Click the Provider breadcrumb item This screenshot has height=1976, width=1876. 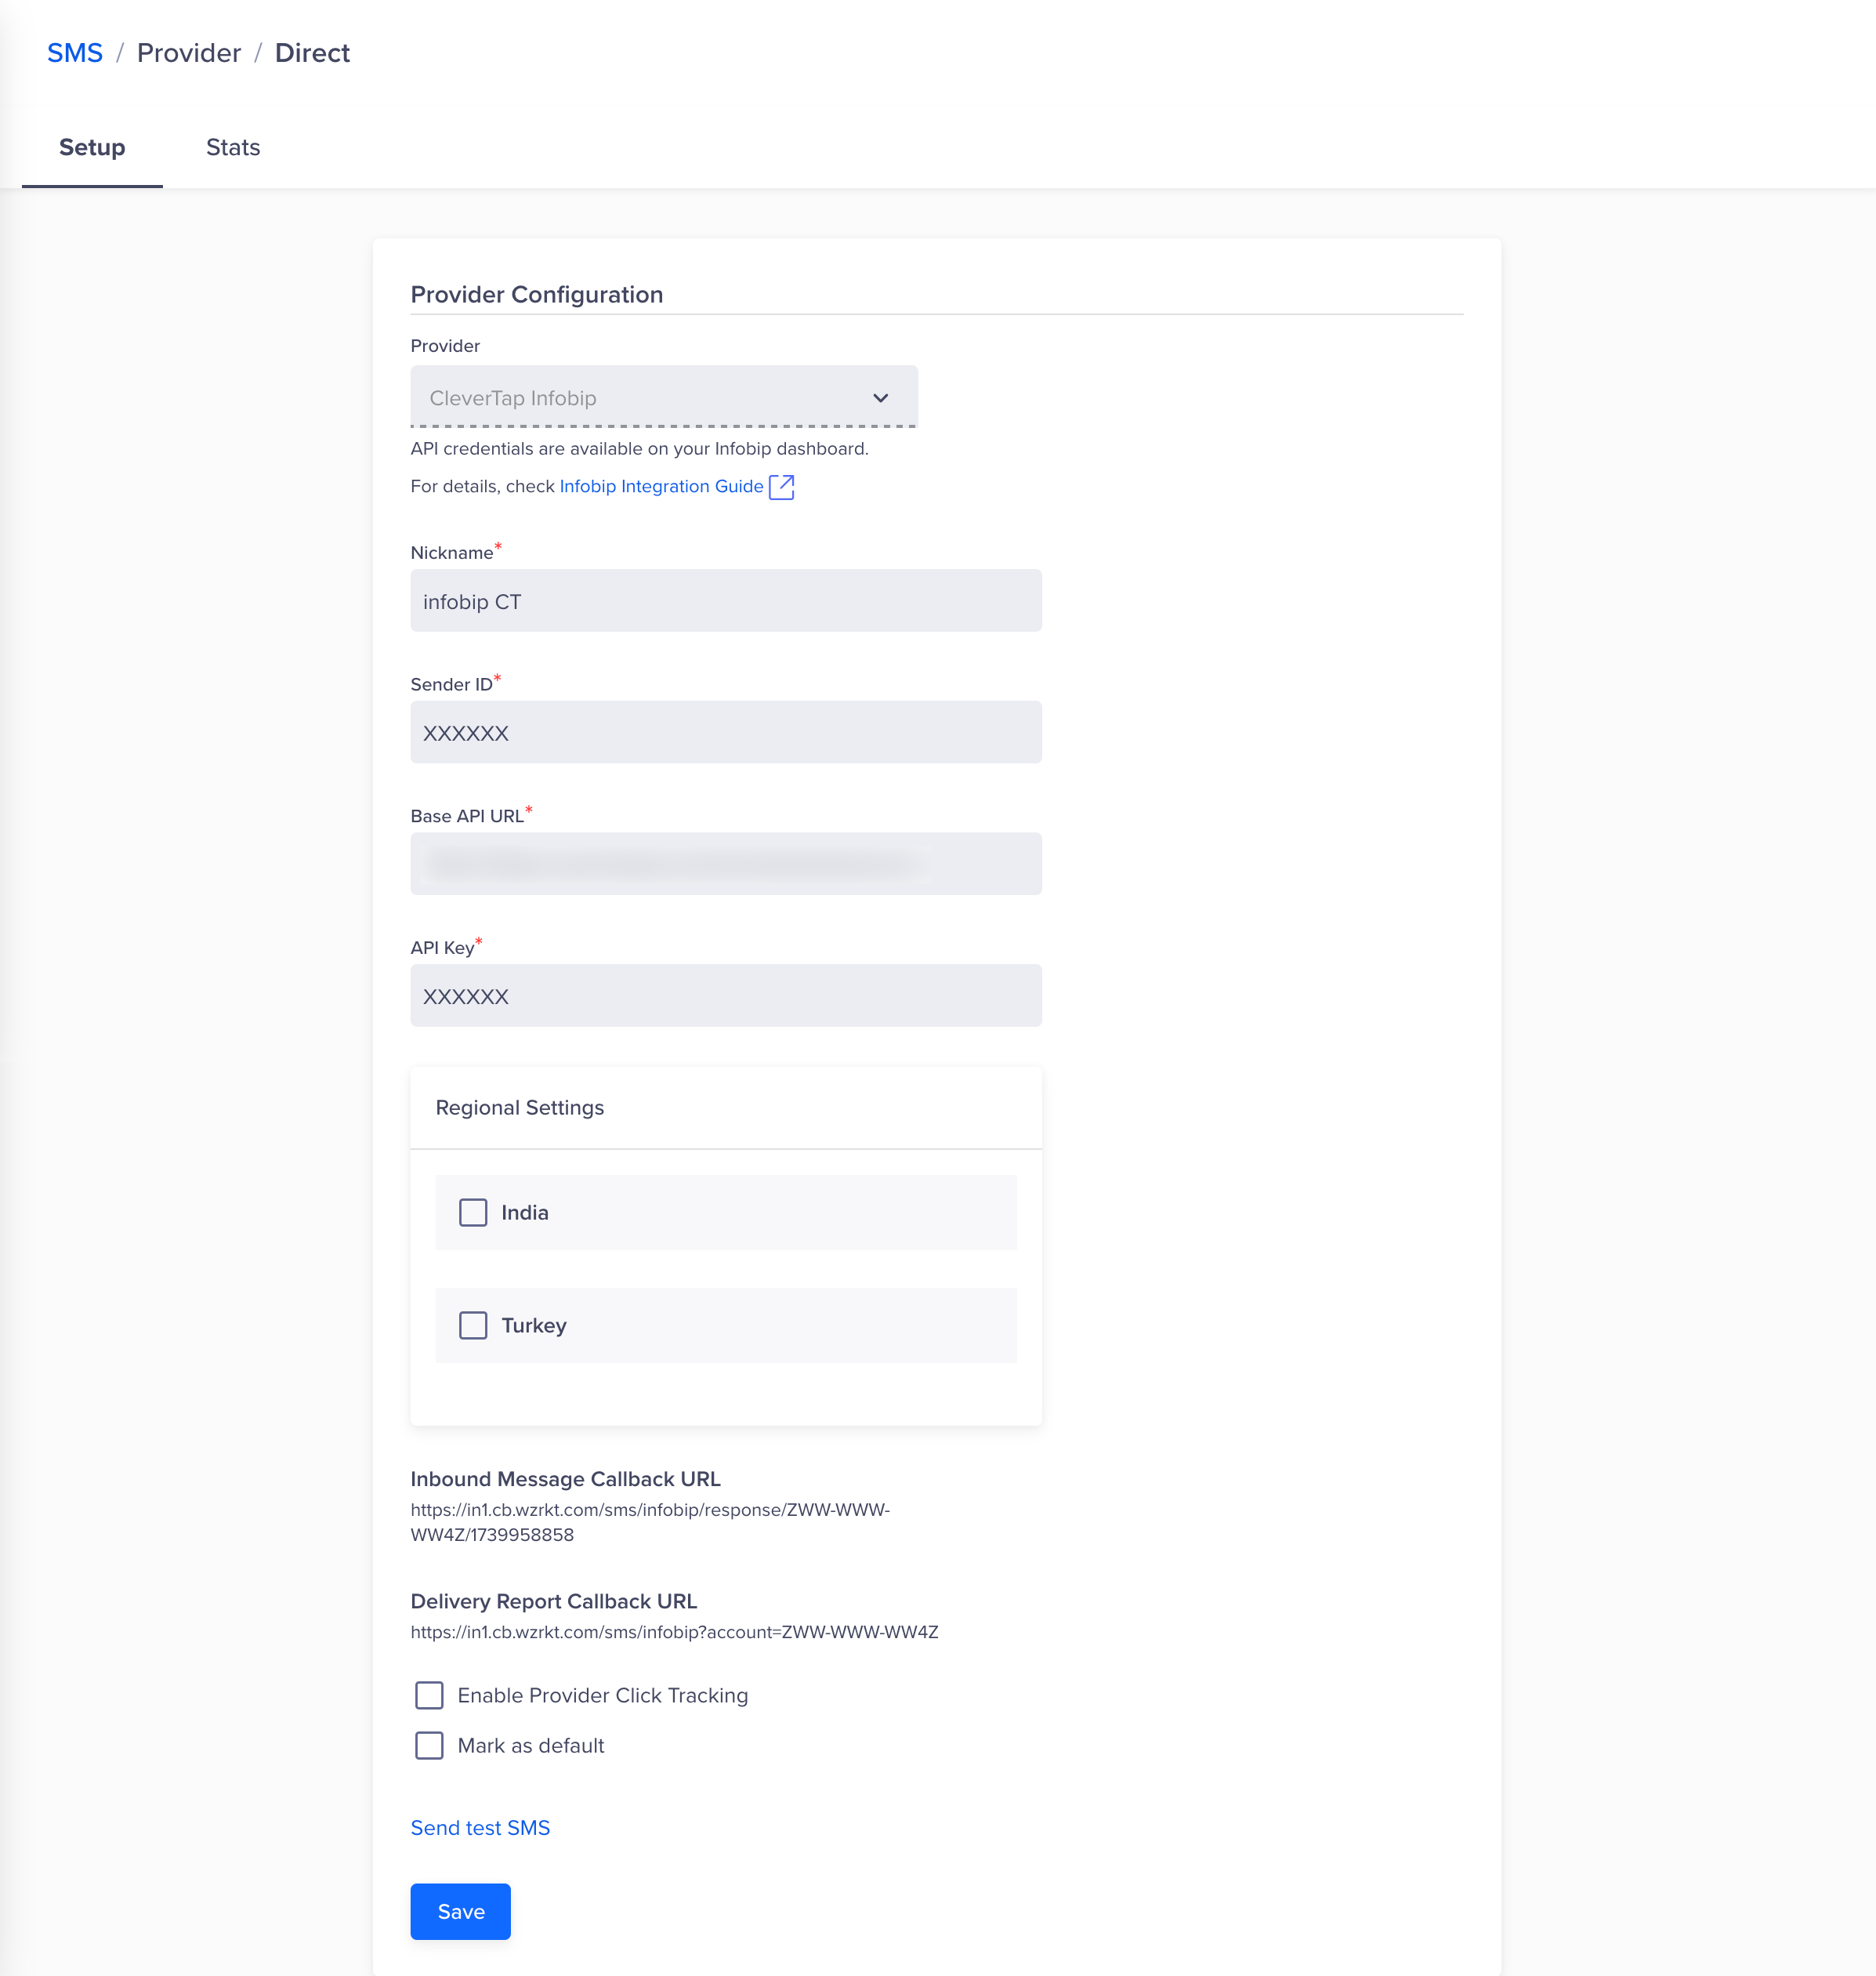point(189,53)
